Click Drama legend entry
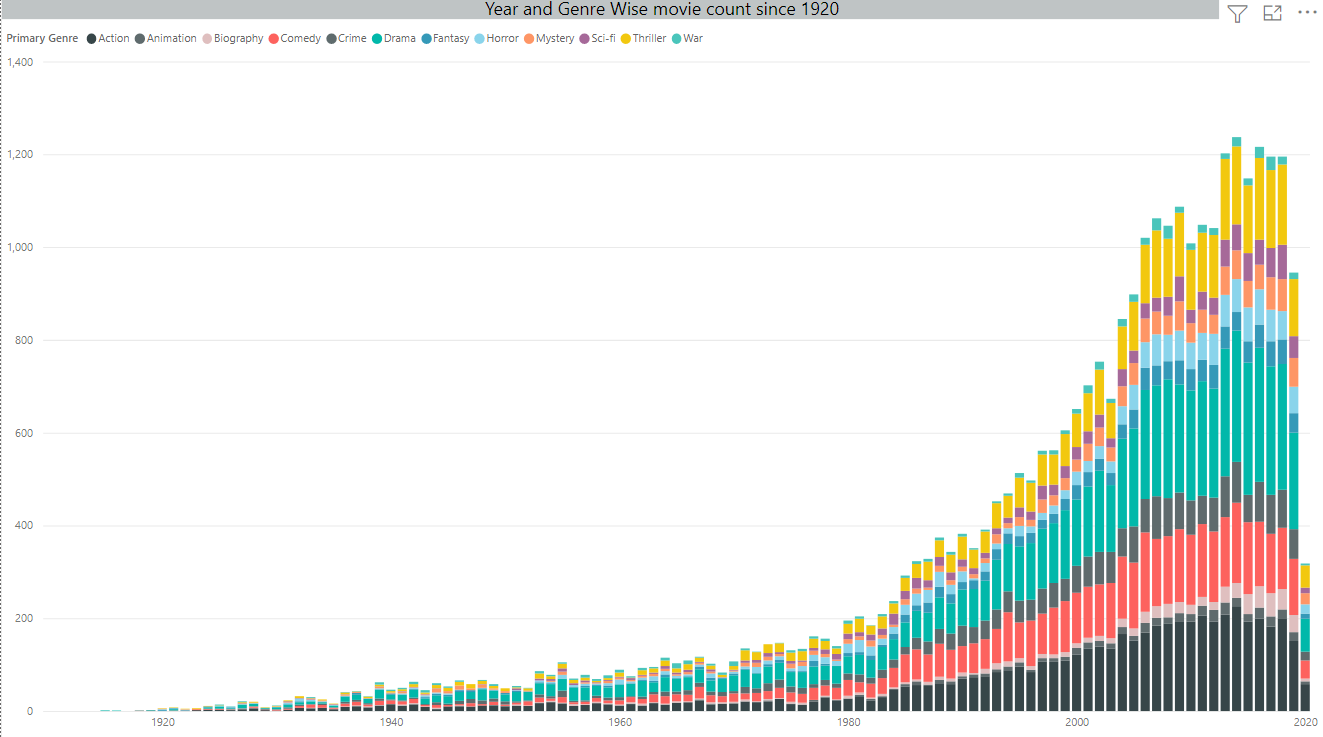1323x737 pixels. (394, 38)
